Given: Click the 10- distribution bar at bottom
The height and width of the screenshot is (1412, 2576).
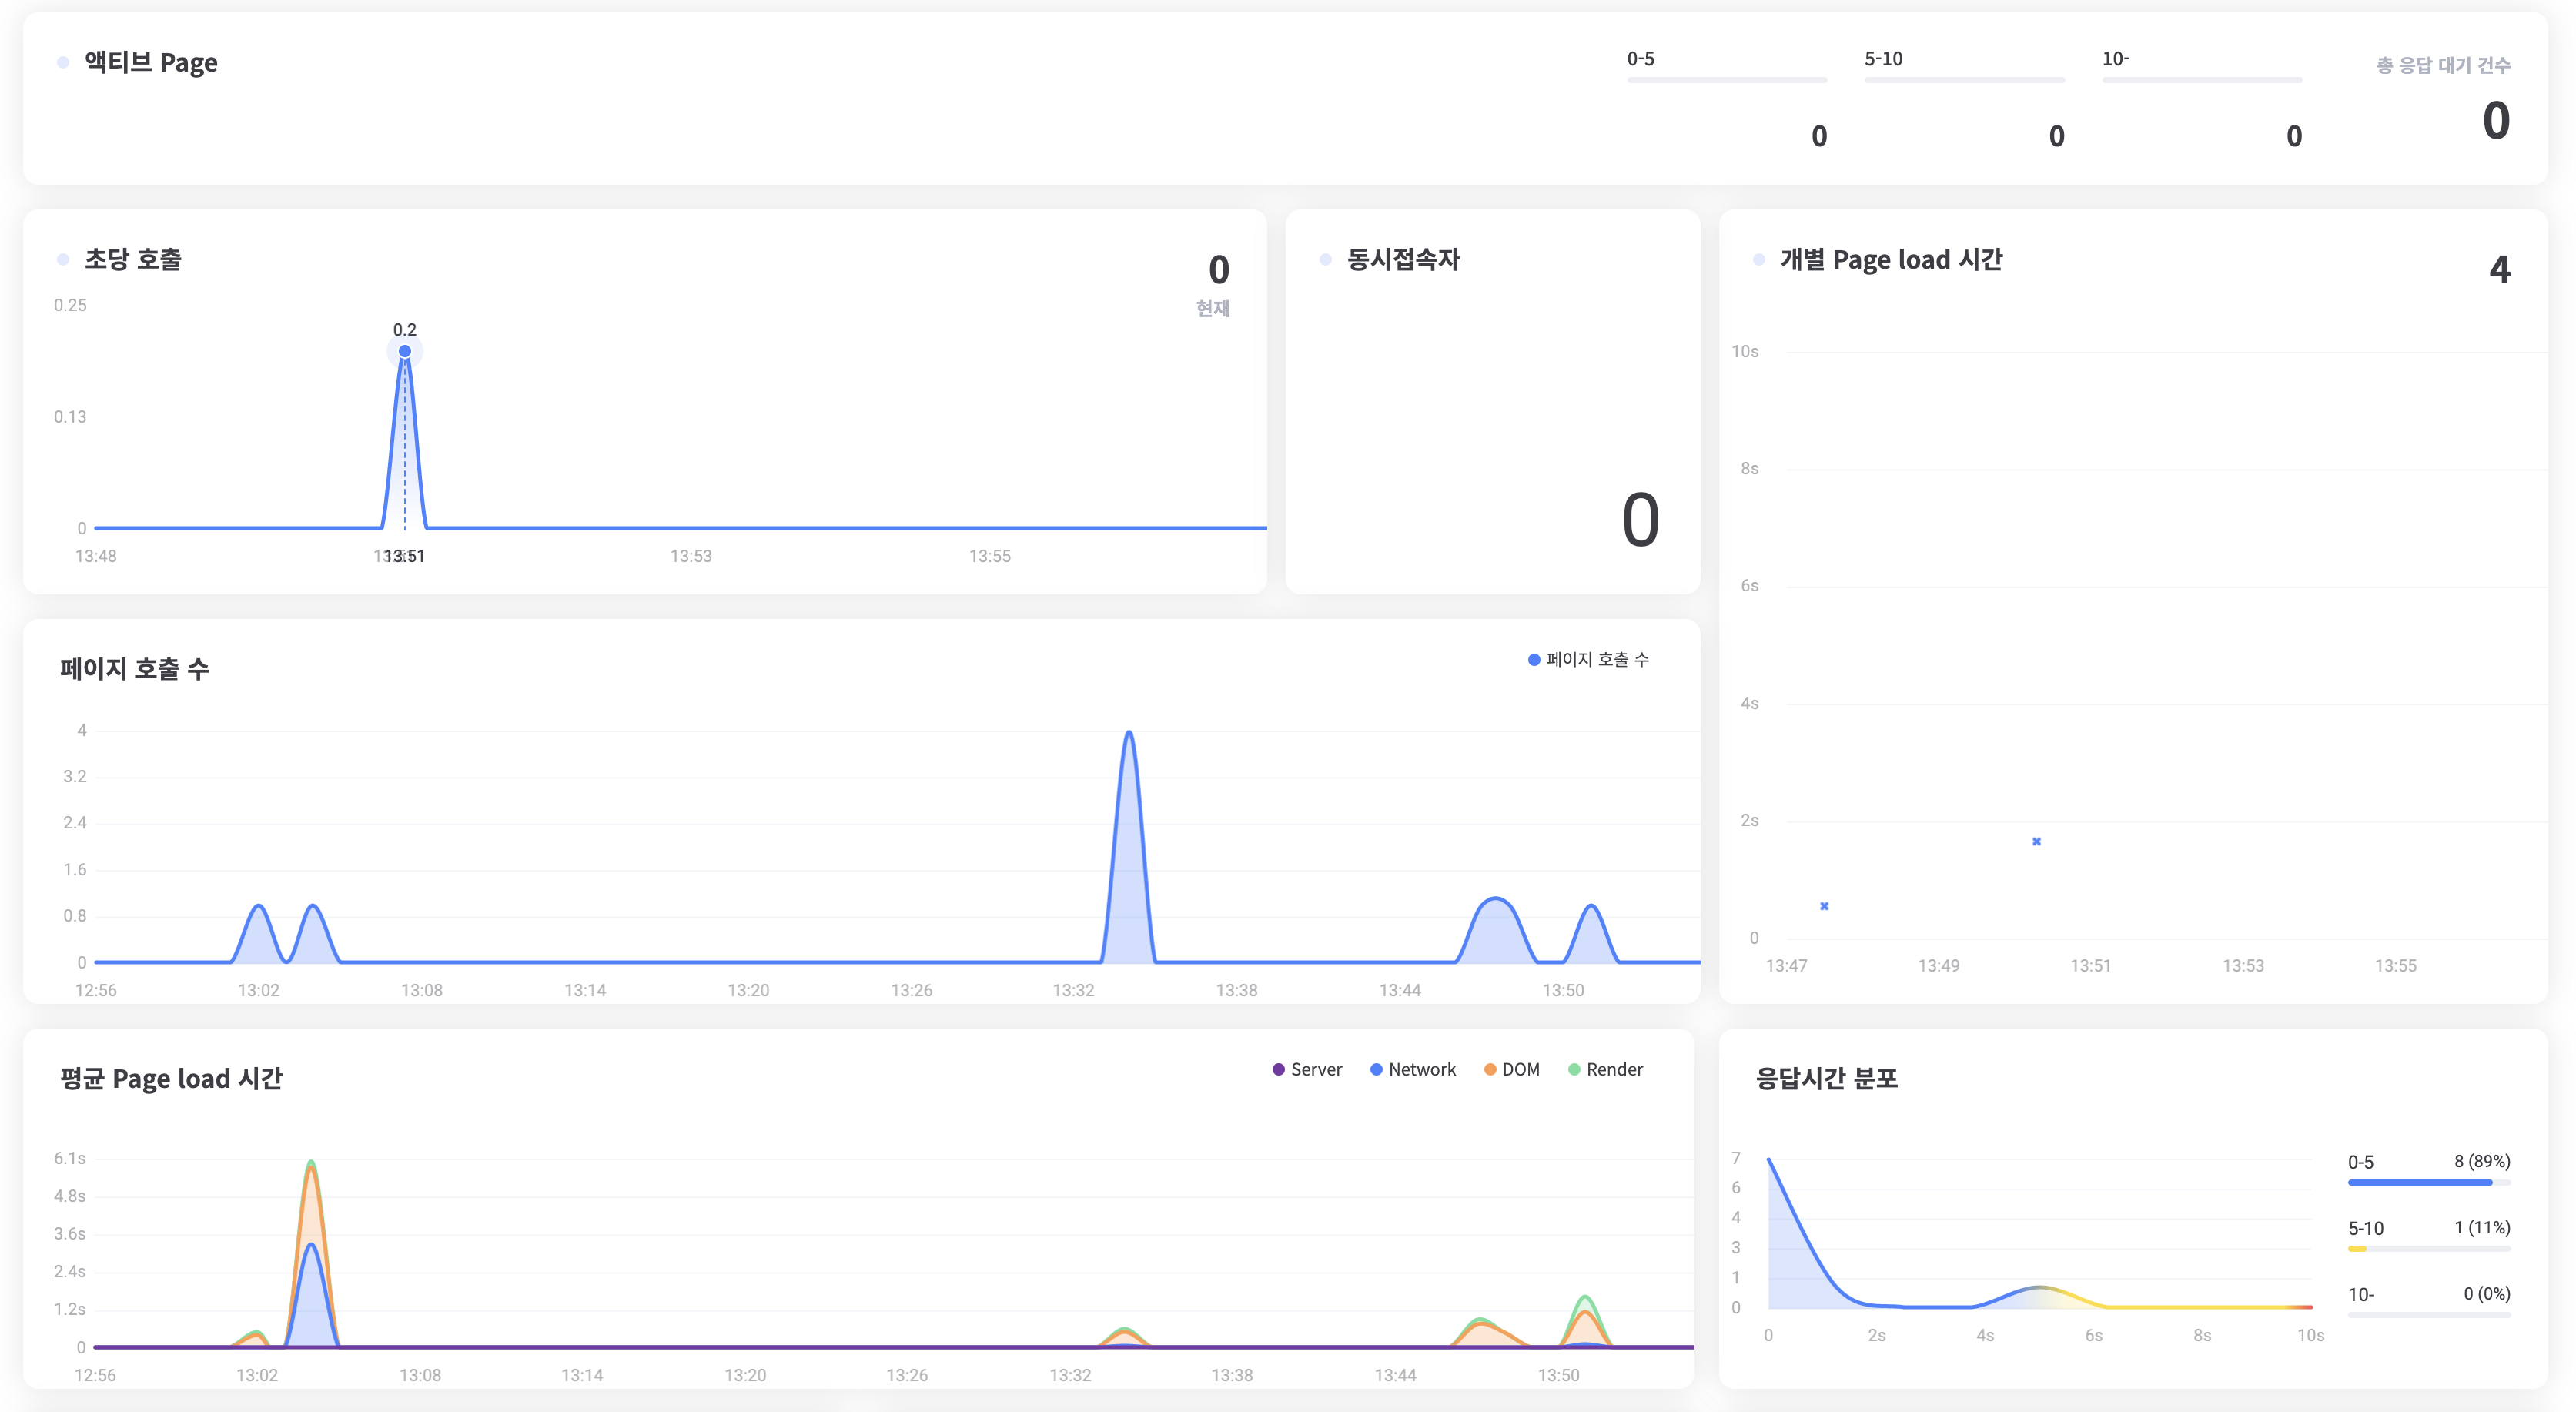Looking at the screenshot, I should click(x=2428, y=1315).
